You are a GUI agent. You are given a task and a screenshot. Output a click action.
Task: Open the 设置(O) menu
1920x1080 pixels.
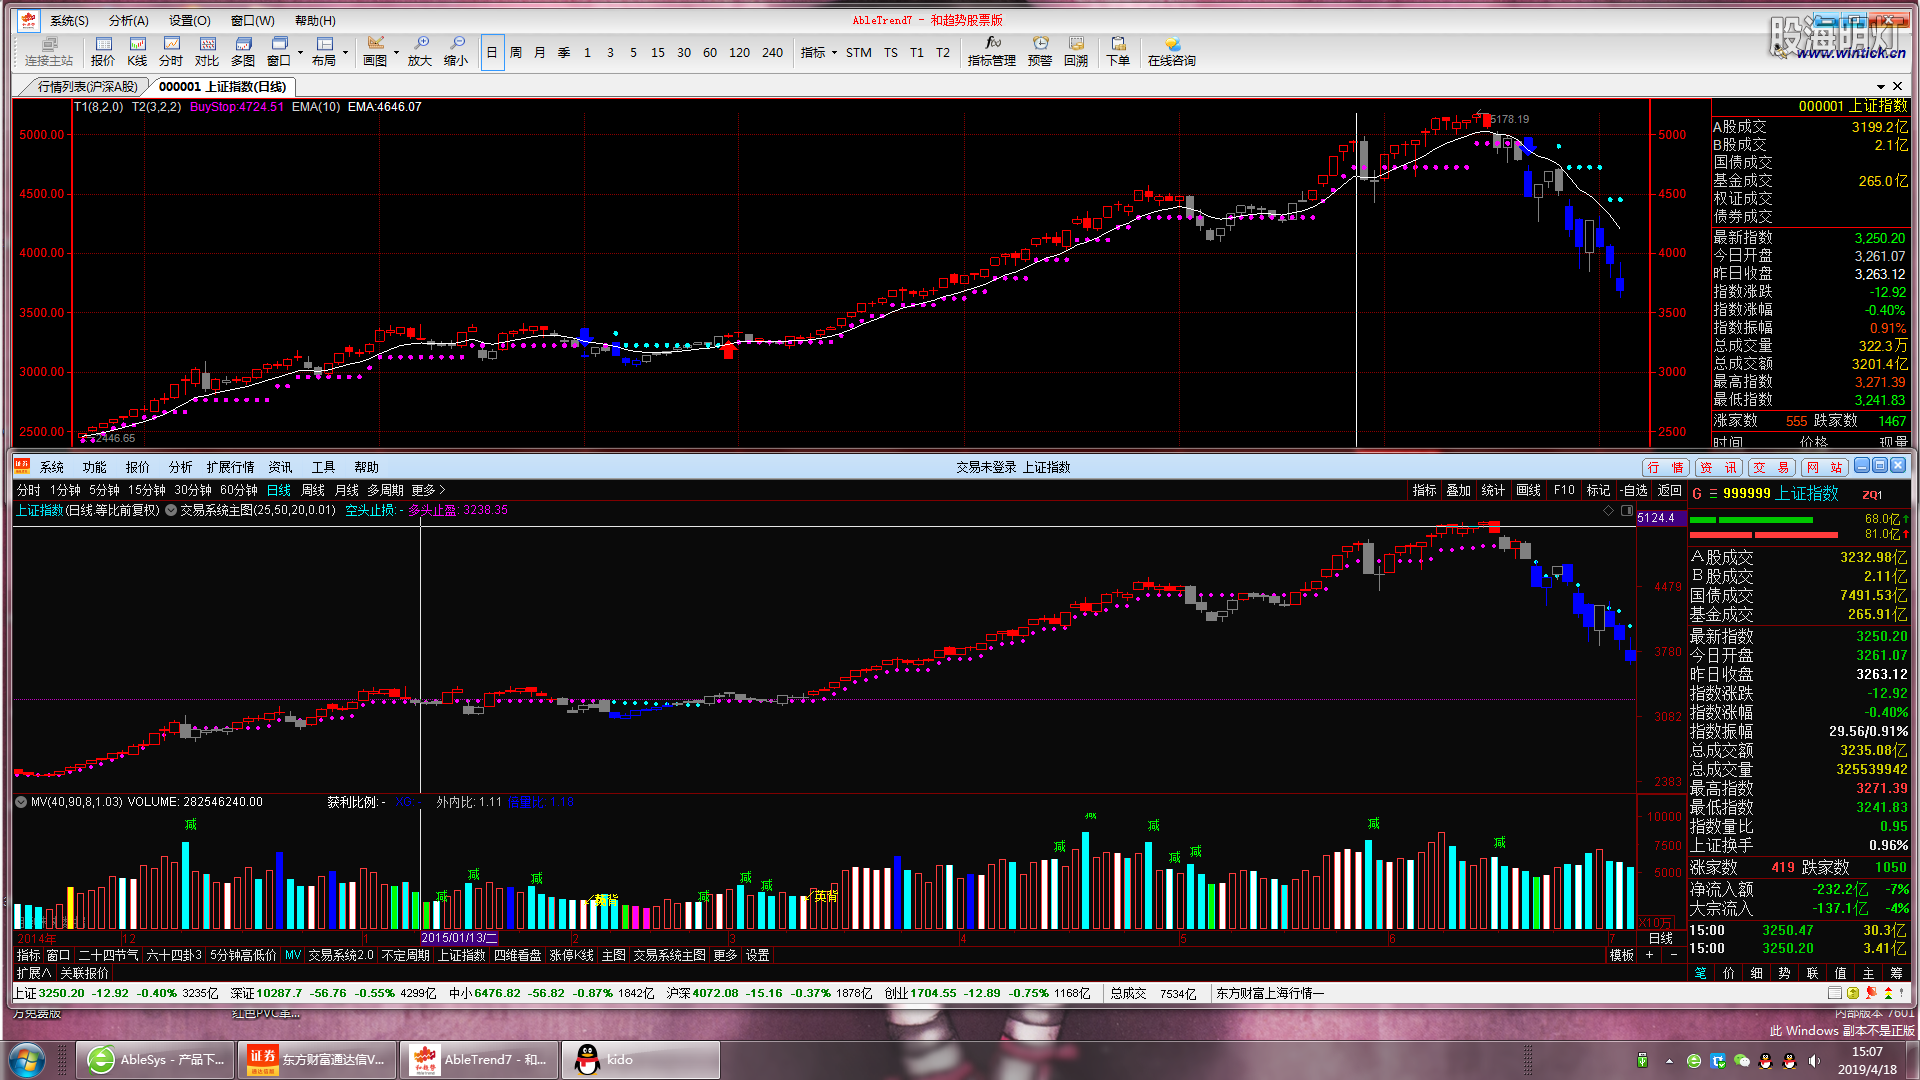[x=190, y=20]
